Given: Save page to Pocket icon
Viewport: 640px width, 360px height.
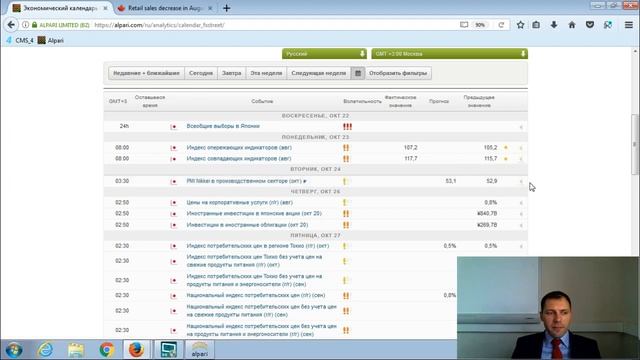Looking at the screenshot, I should 590,25.
